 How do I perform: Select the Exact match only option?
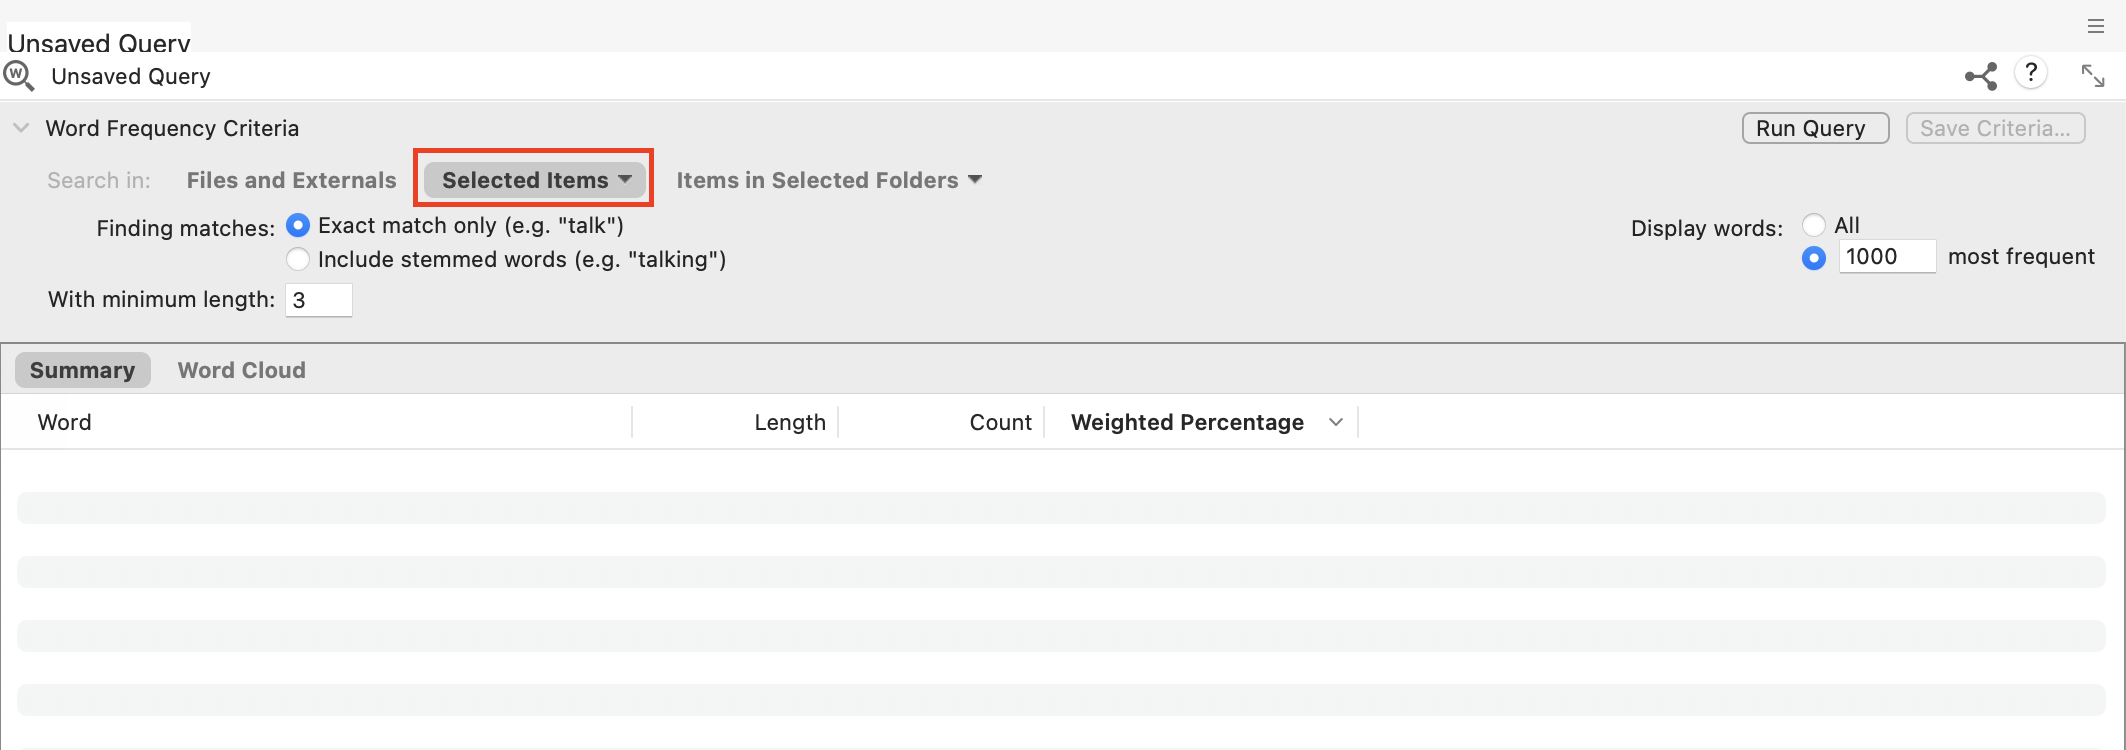[x=298, y=226]
